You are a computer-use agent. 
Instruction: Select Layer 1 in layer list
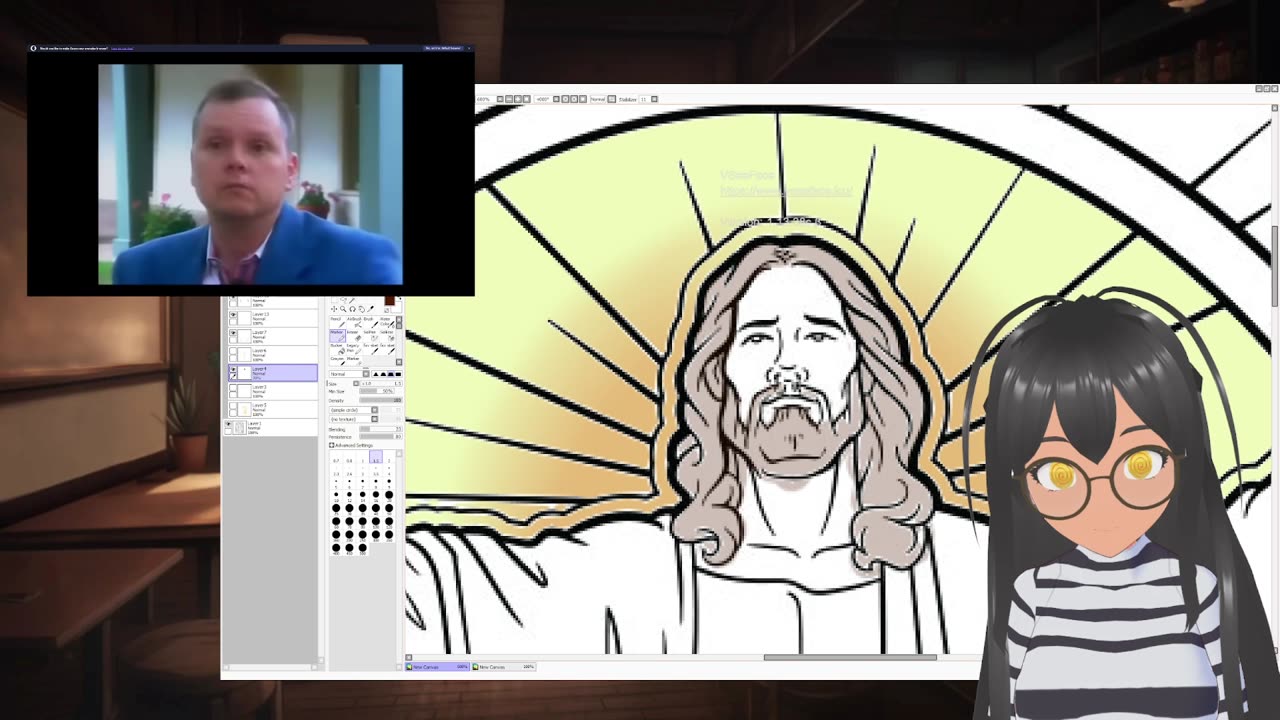tap(271, 427)
